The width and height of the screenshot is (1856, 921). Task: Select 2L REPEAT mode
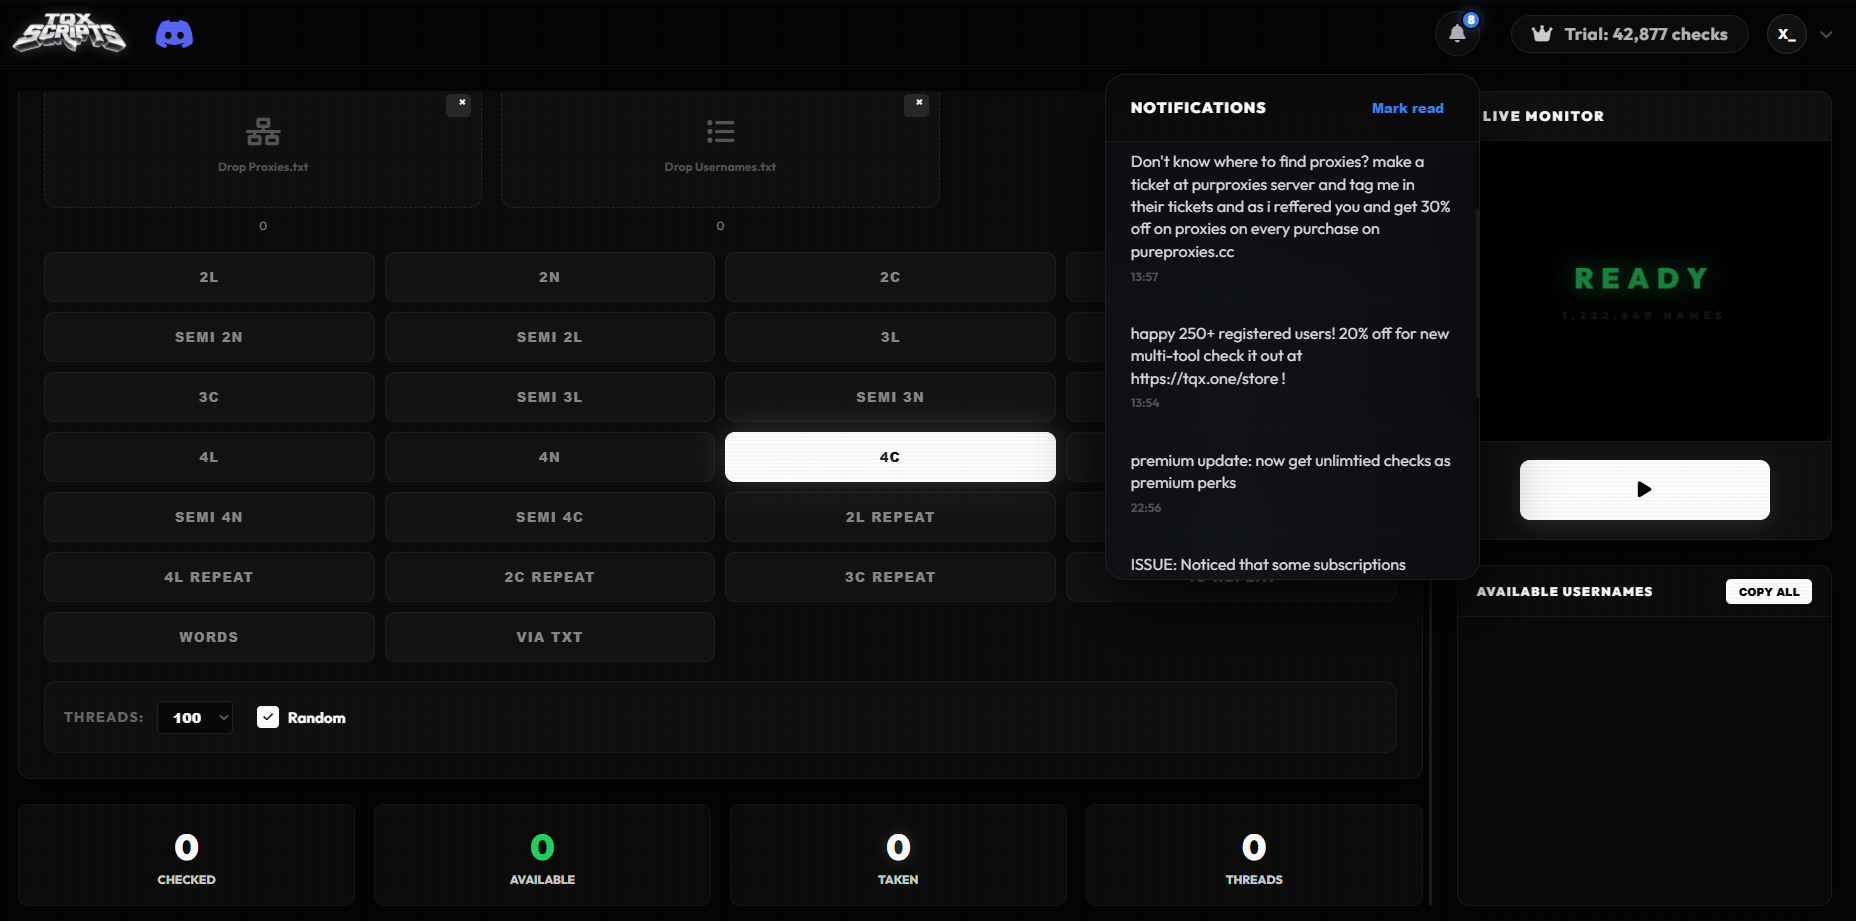tap(890, 517)
